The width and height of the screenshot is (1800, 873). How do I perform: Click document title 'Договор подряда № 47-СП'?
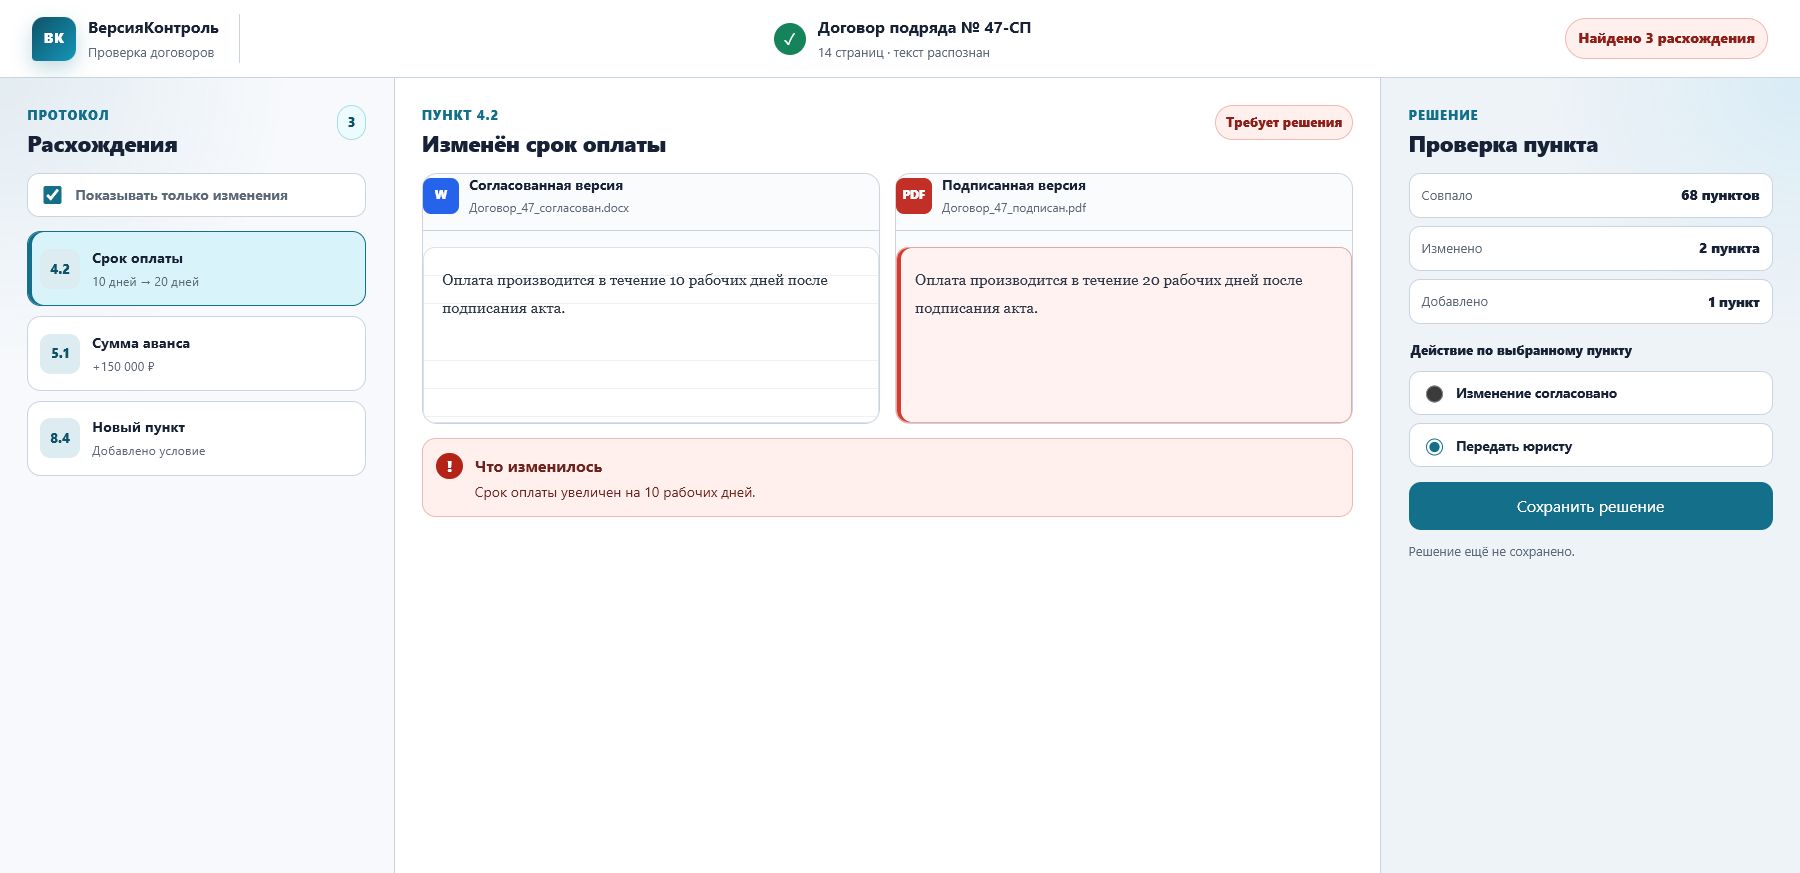pyautogui.click(x=924, y=28)
